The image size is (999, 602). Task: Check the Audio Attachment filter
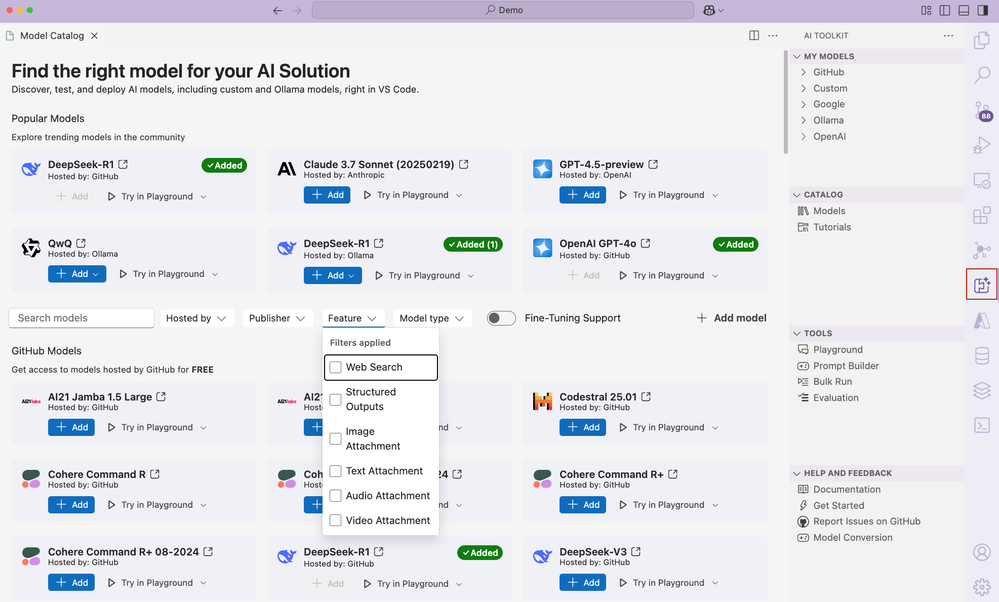pyautogui.click(x=336, y=496)
